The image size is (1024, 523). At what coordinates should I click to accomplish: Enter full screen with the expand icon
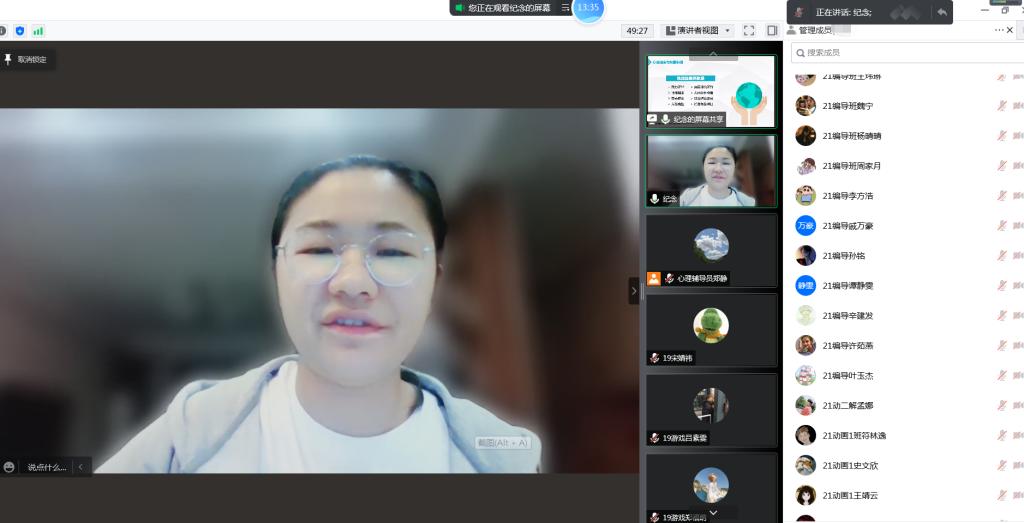(749, 31)
